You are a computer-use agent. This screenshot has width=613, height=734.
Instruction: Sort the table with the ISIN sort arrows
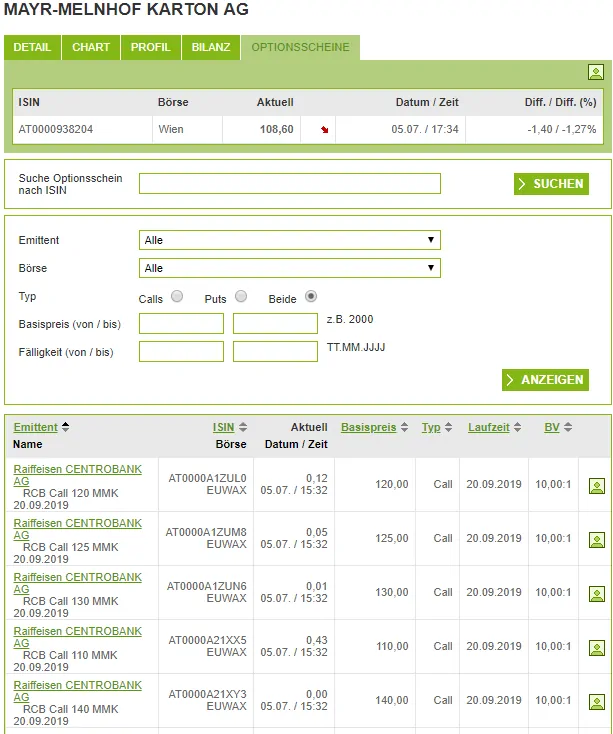243,427
